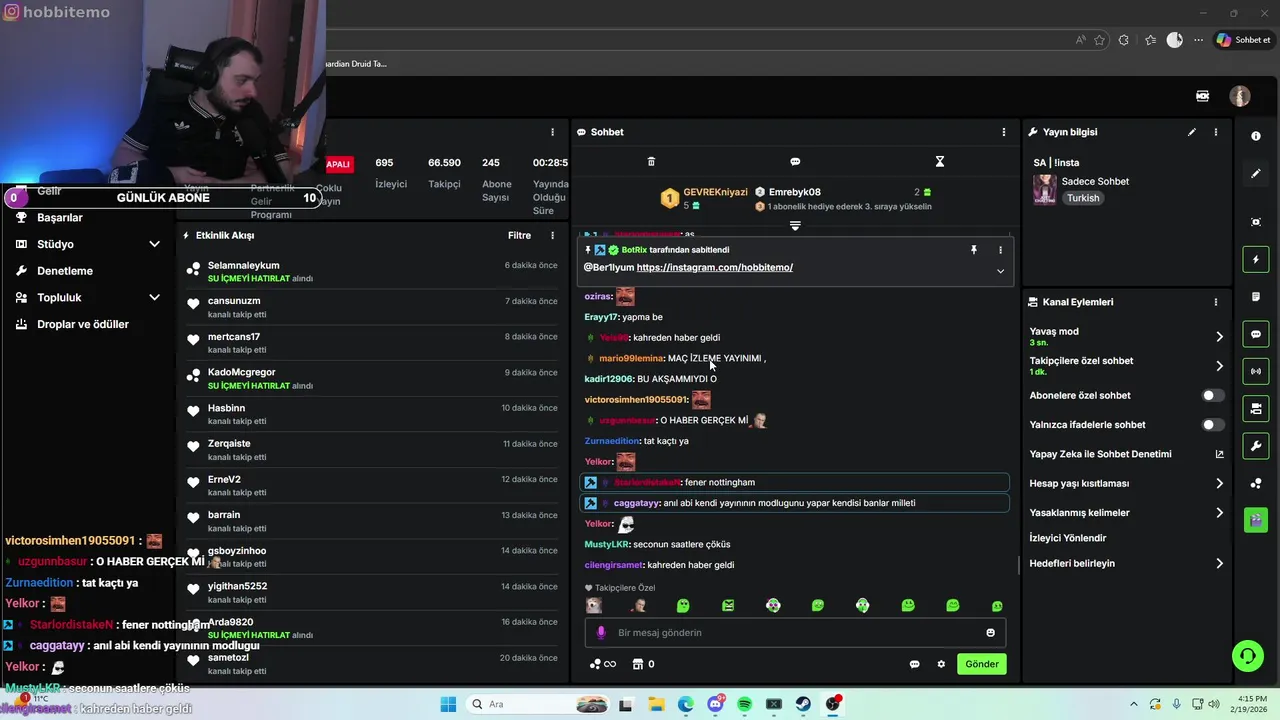The image size is (1280, 720).
Task: Open the emoji picker in message box
Action: [x=990, y=632]
